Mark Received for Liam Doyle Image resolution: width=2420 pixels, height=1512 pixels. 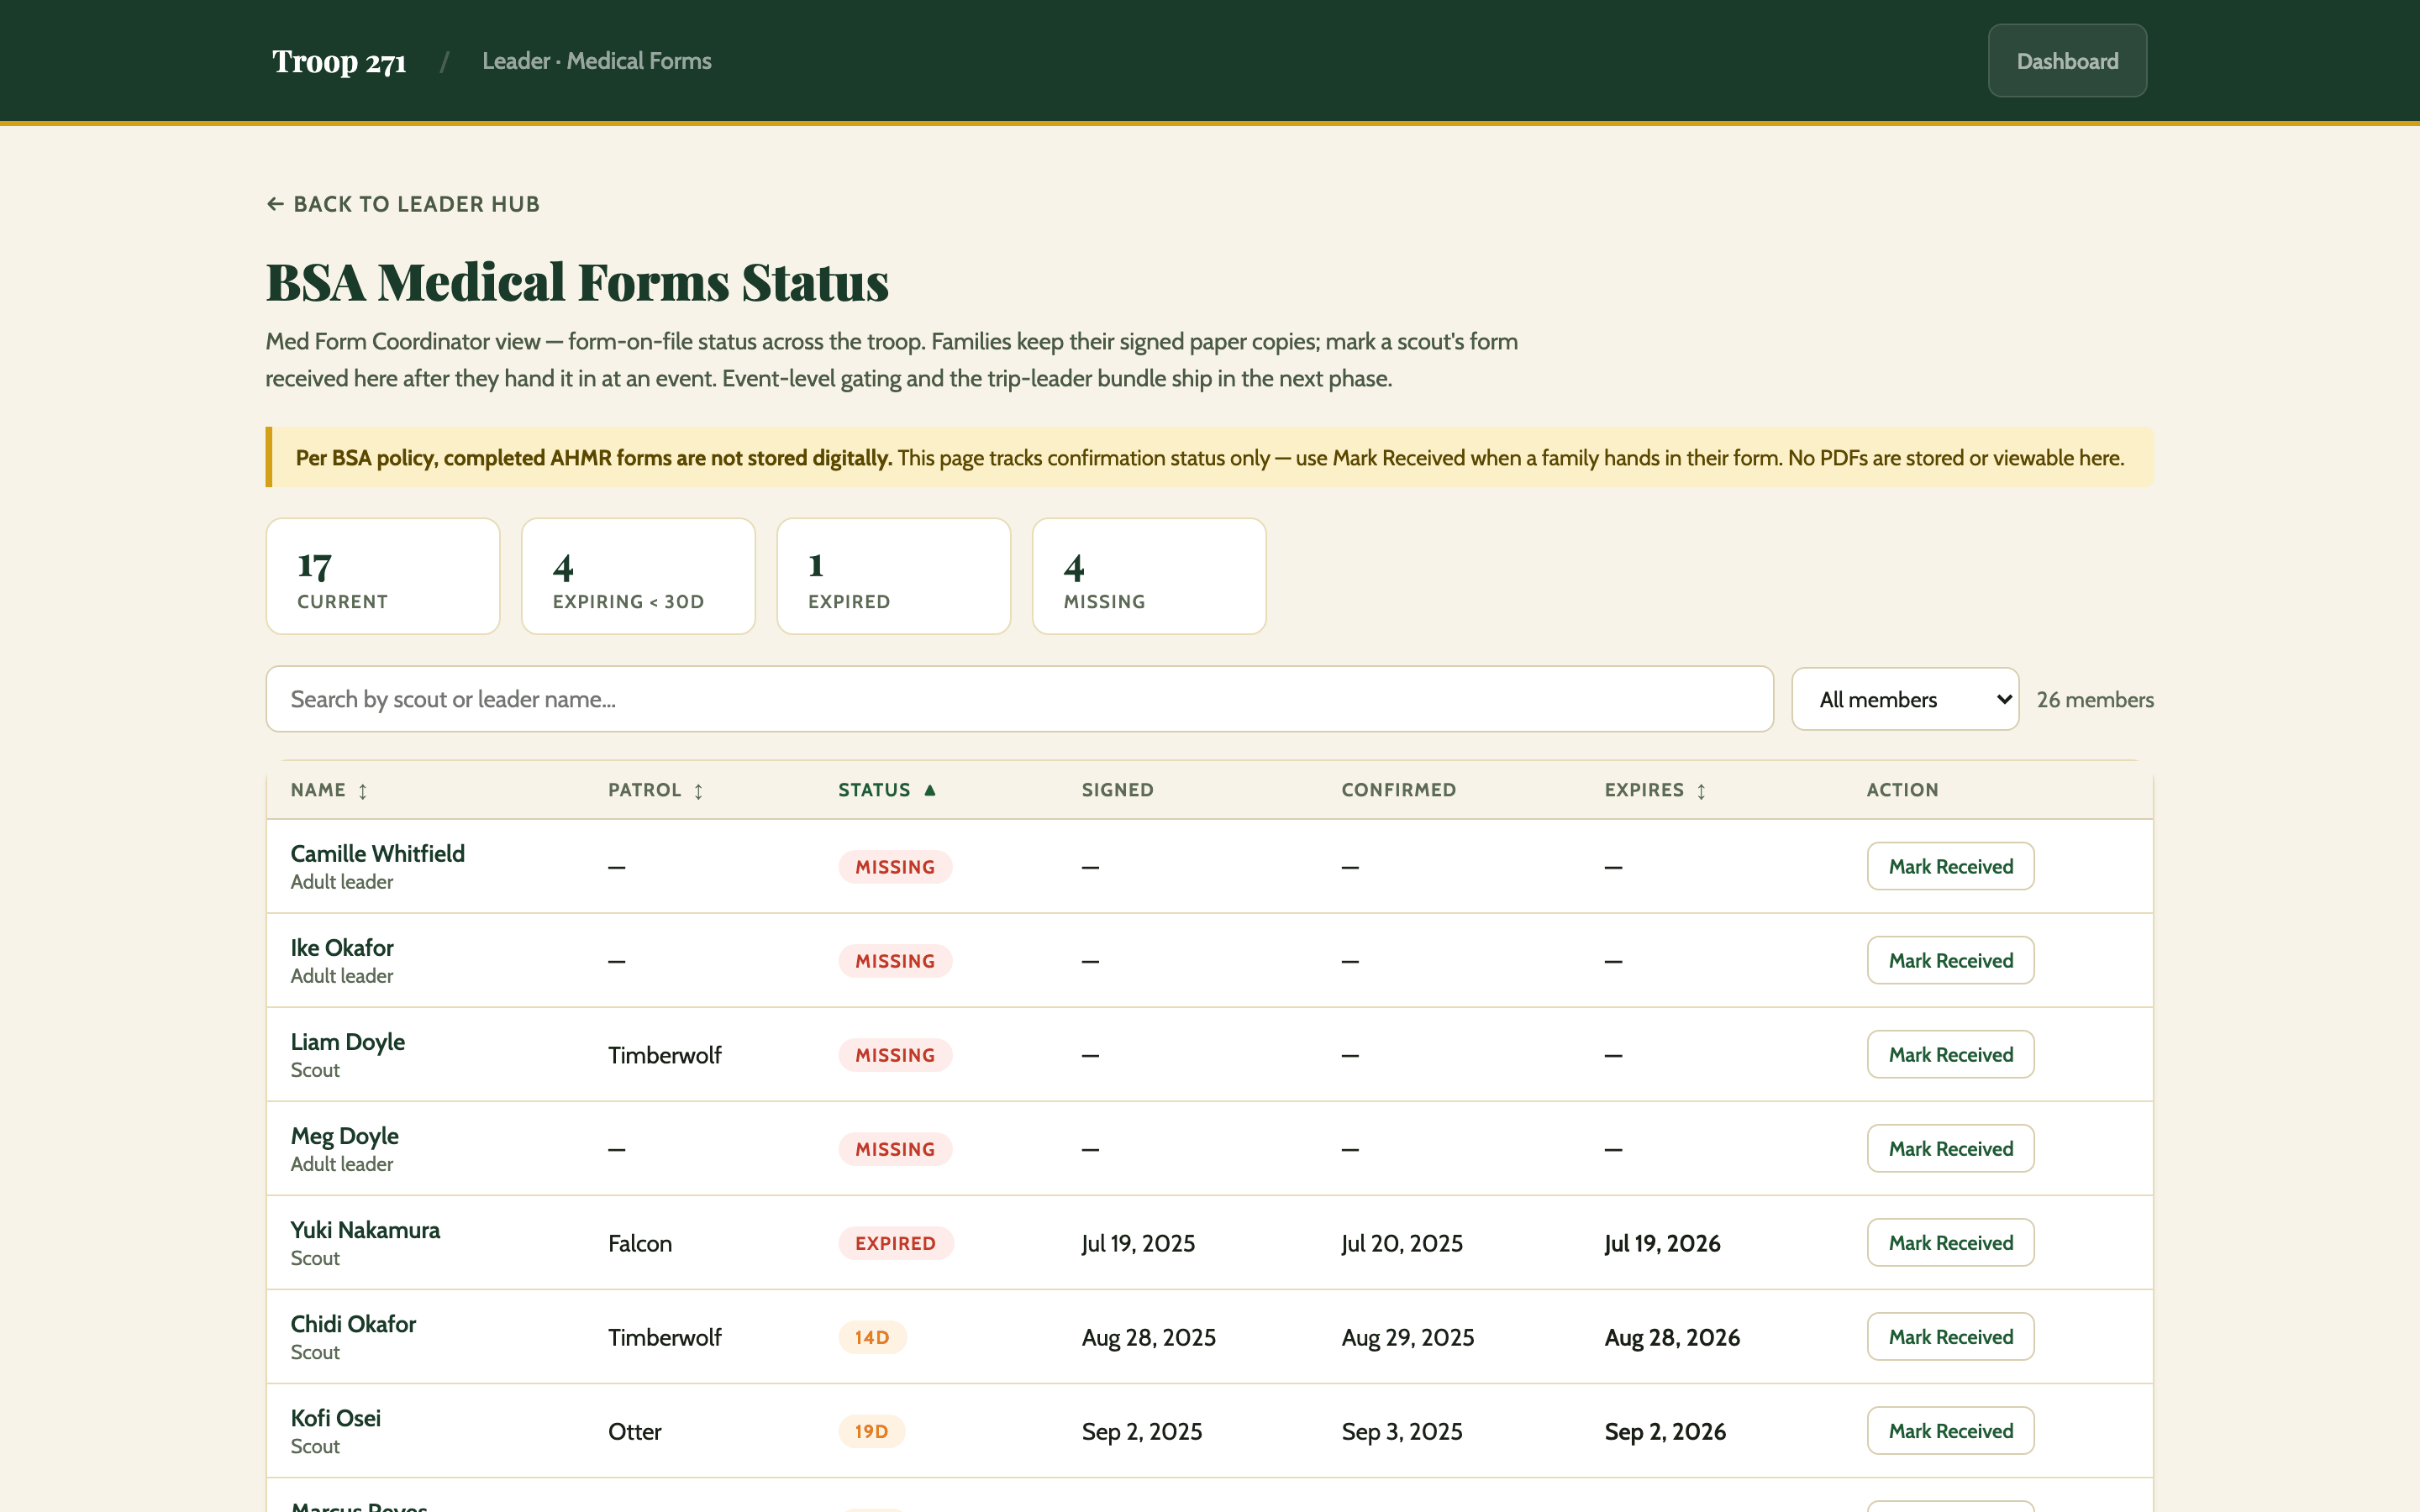click(1950, 1054)
